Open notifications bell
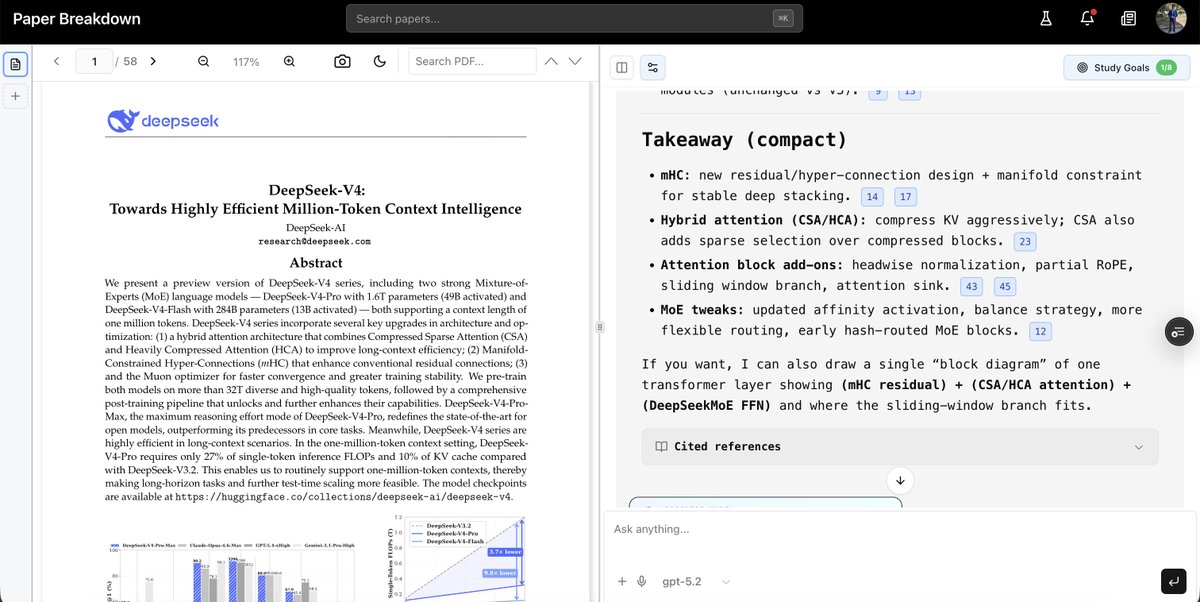Viewport: 1200px width, 602px height. click(x=1087, y=18)
